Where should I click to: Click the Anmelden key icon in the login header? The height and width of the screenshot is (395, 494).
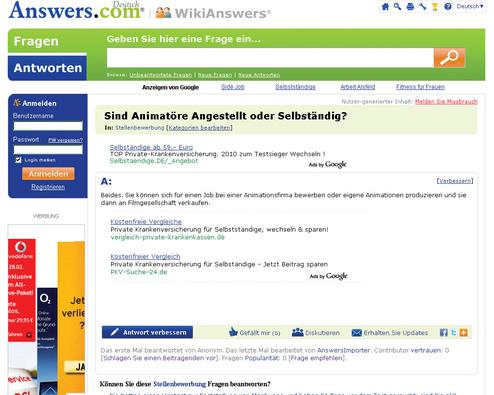17,103
